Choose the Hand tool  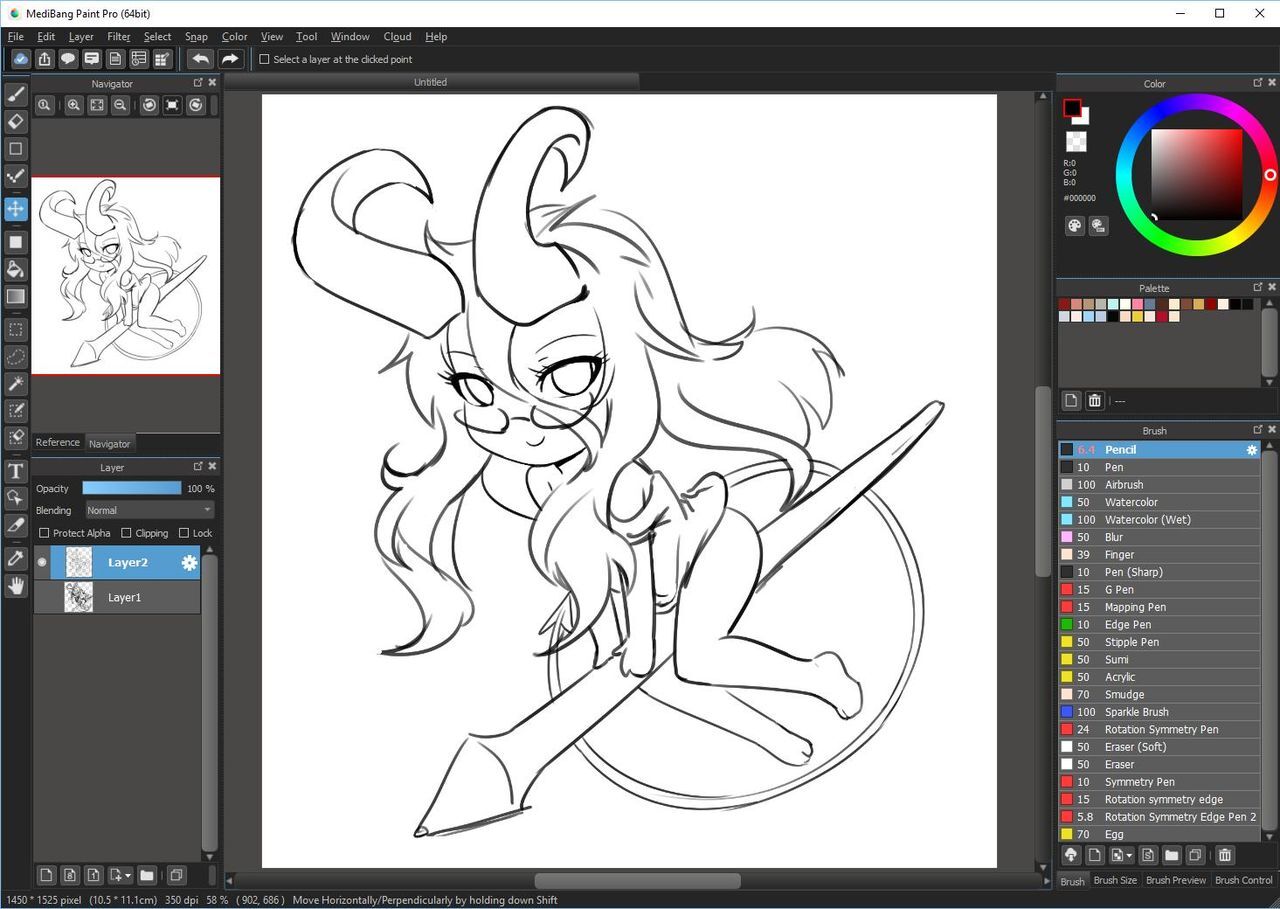tap(16, 586)
